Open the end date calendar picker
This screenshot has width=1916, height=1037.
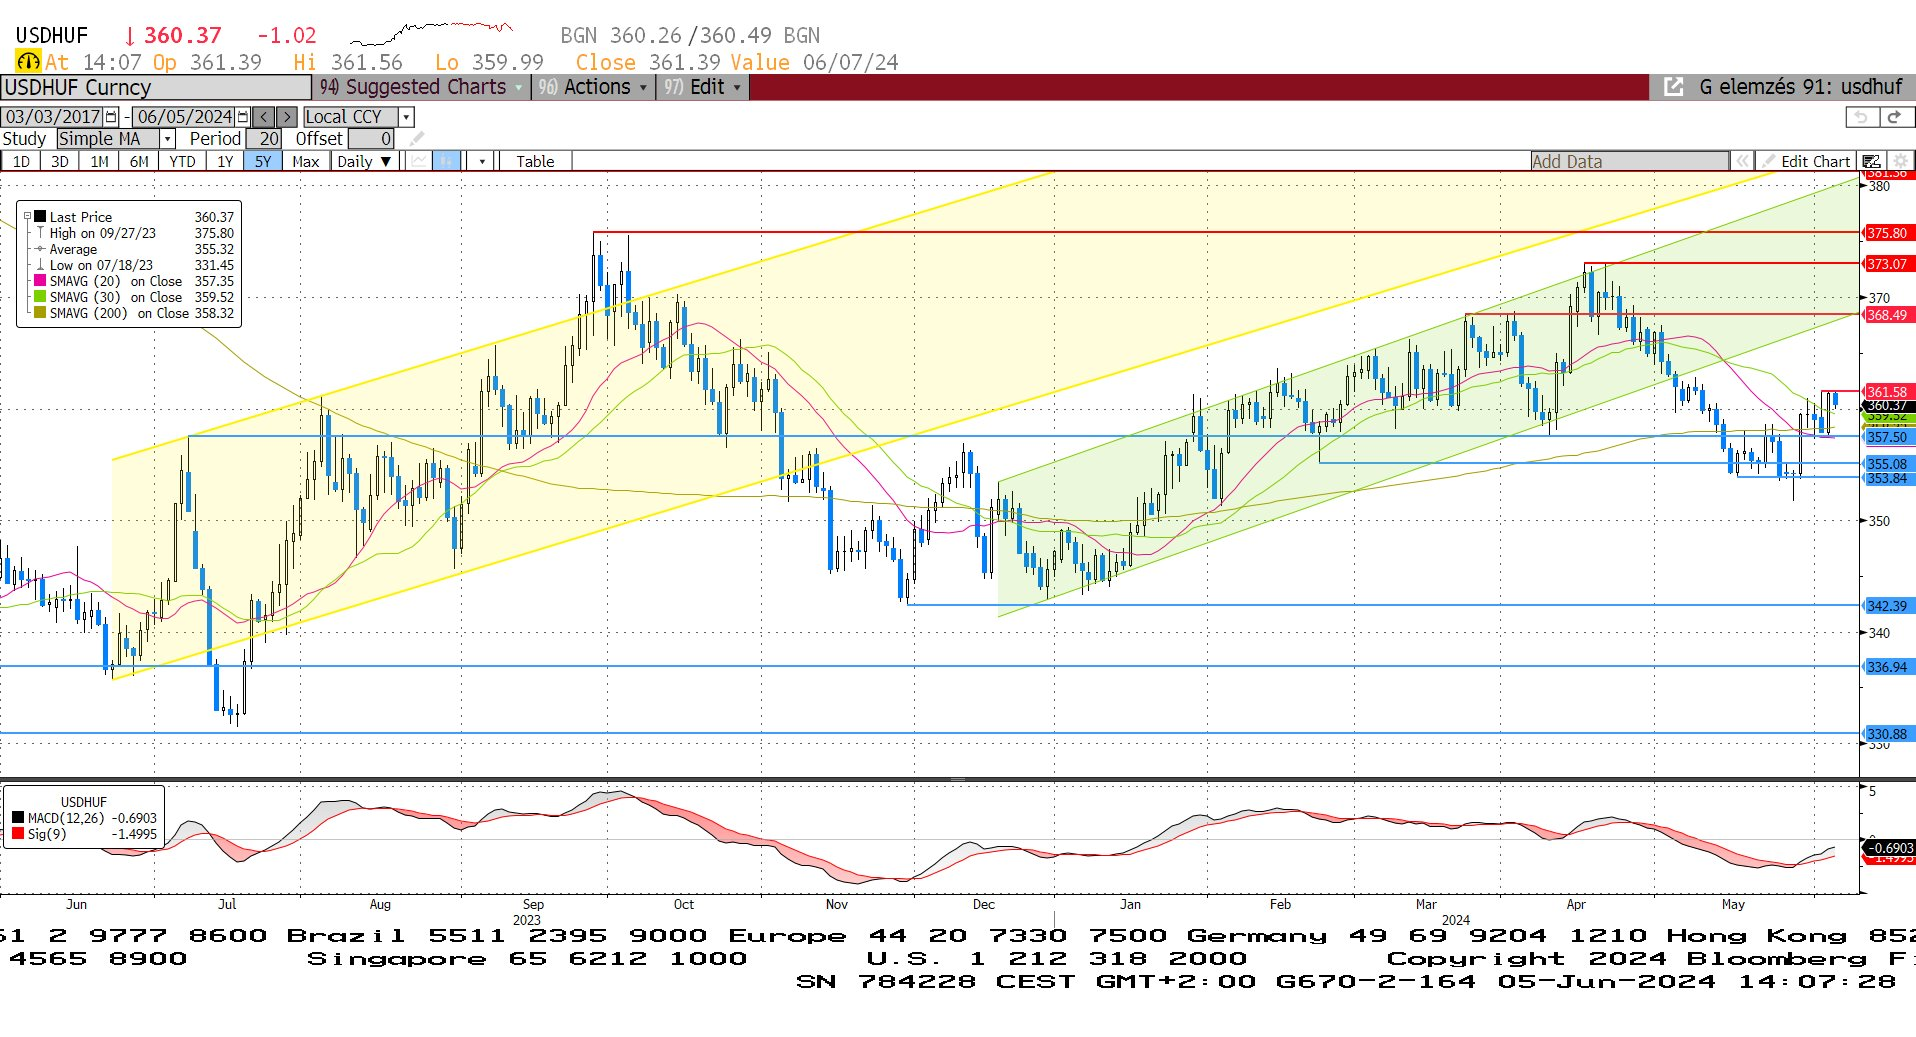(242, 117)
